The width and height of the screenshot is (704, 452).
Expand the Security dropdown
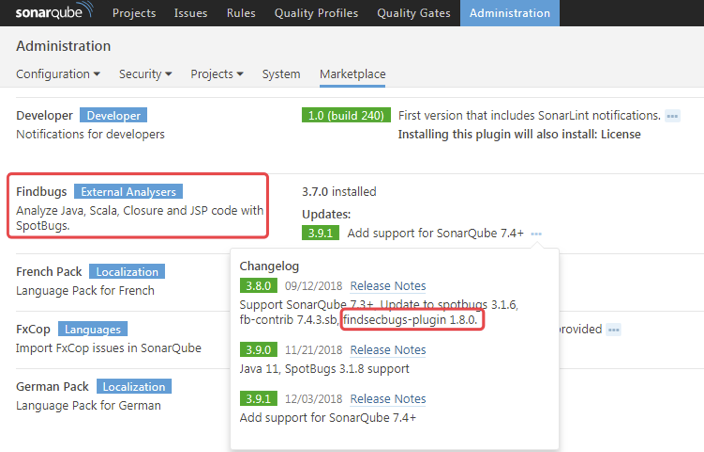point(145,74)
